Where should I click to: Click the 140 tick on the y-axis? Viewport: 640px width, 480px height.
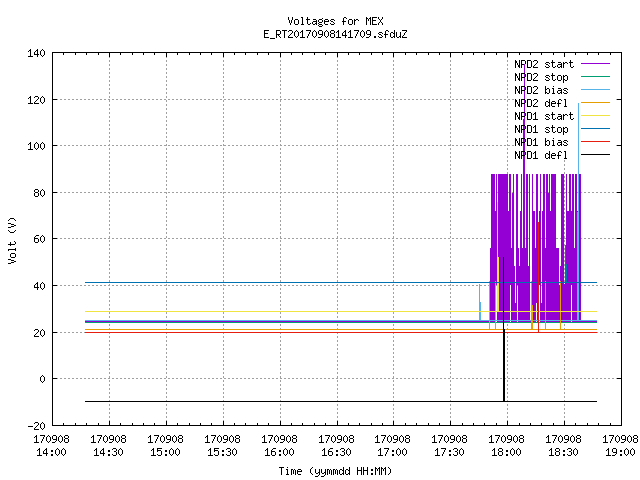click(x=36, y=53)
